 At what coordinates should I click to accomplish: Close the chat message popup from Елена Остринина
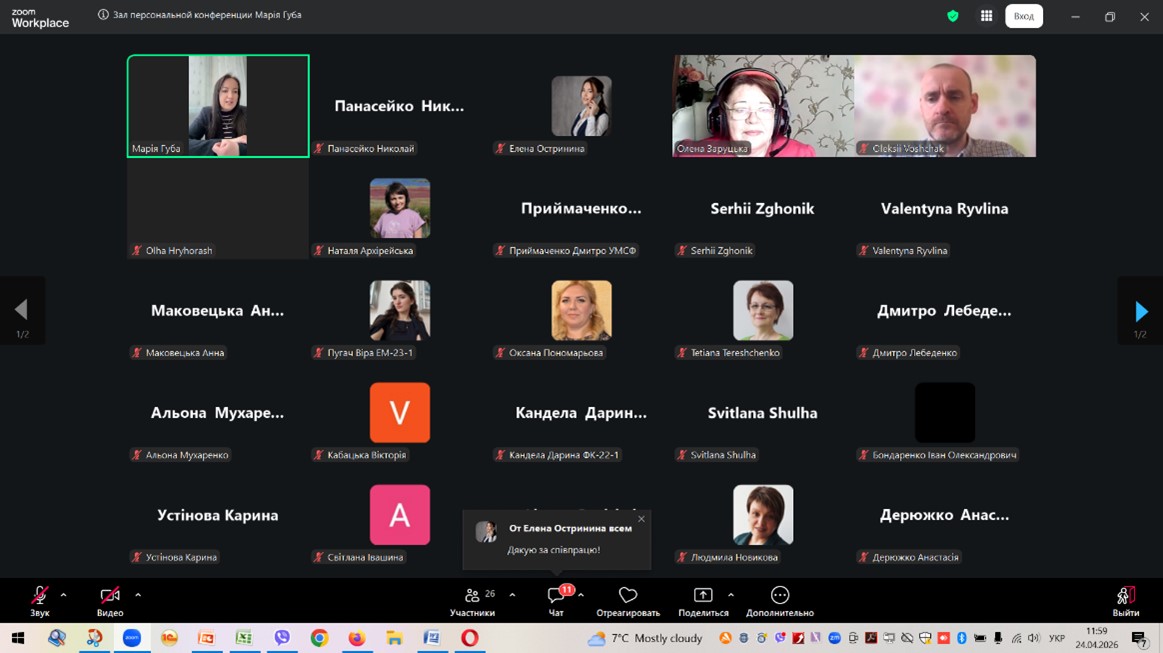(641, 519)
